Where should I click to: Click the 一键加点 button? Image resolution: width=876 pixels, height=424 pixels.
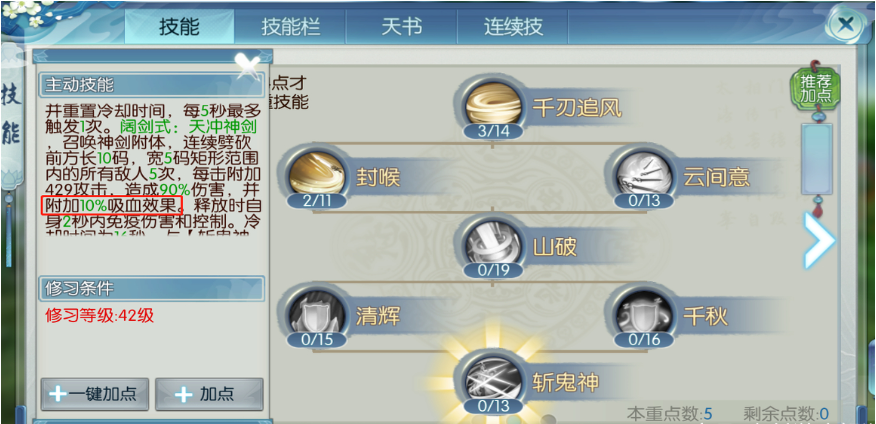click(x=94, y=394)
